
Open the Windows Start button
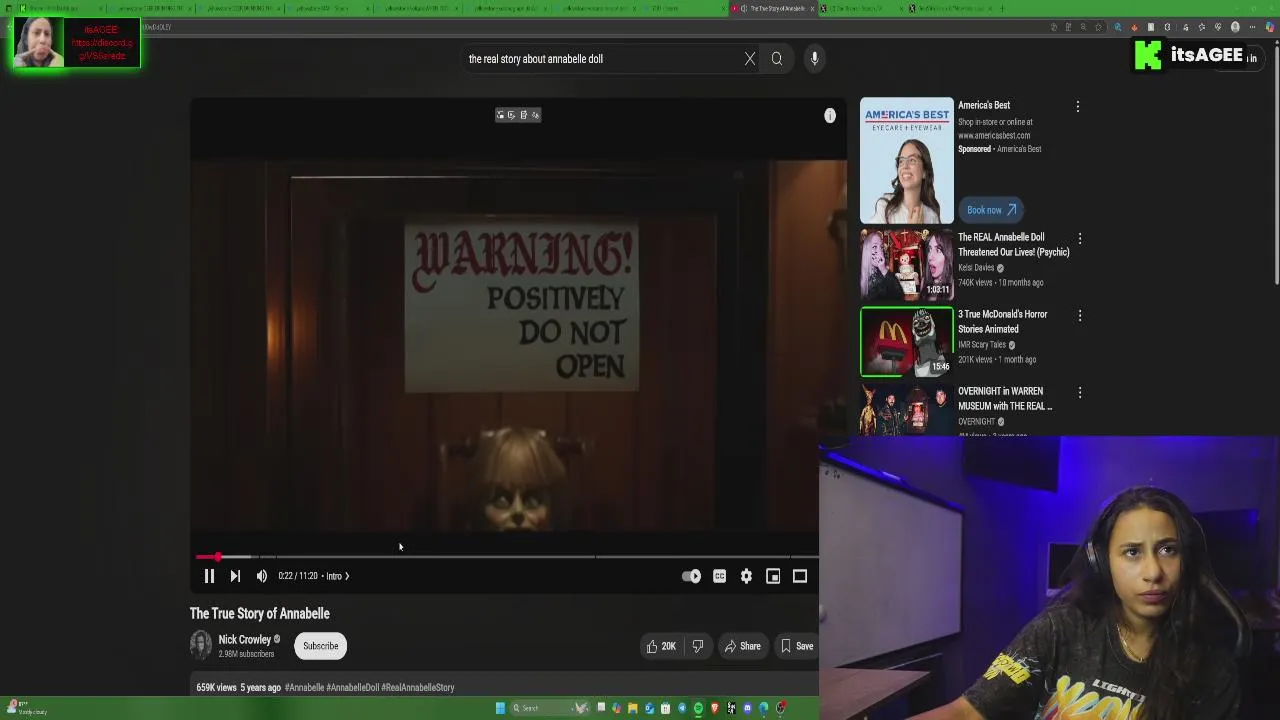point(500,708)
